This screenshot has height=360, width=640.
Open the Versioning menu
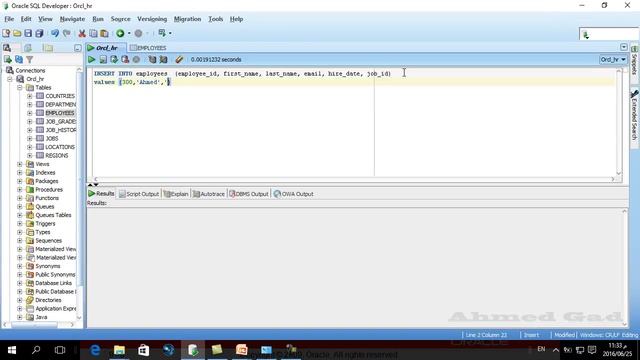152,19
